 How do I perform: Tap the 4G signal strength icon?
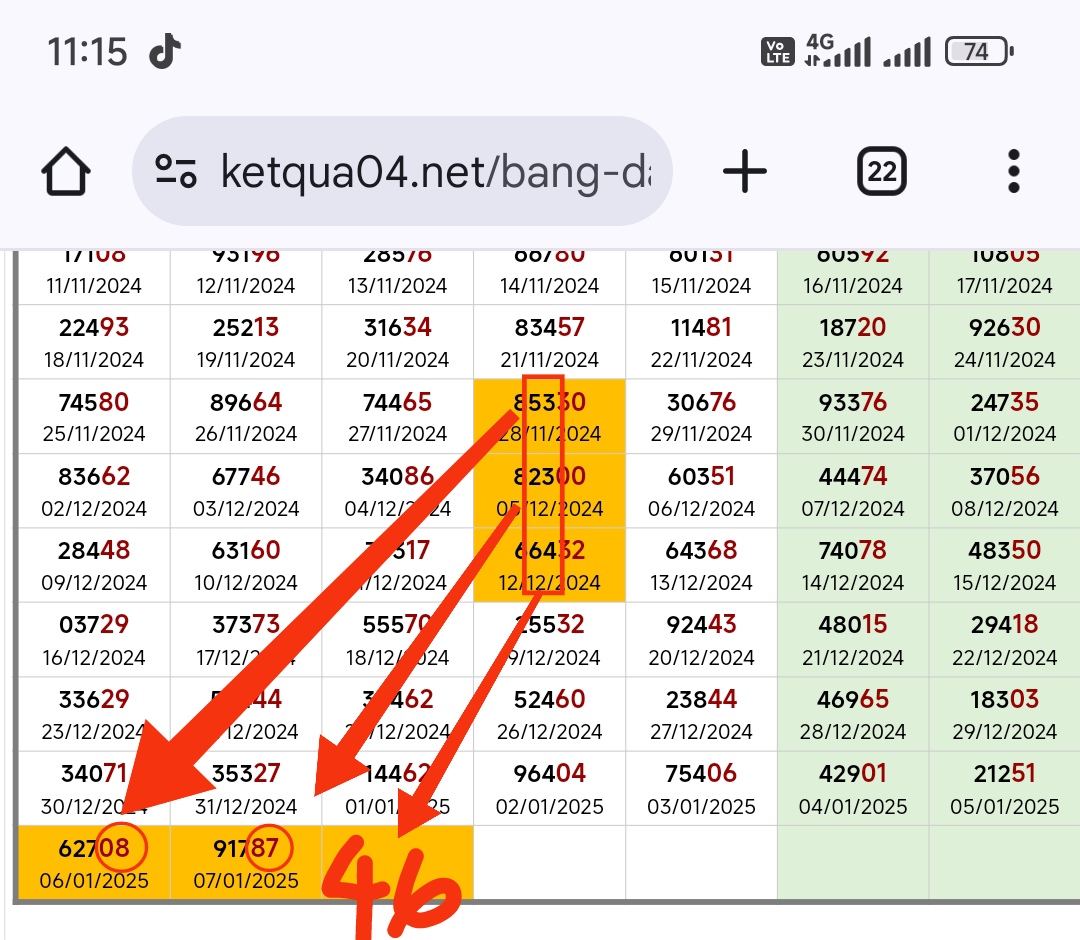coord(838,51)
